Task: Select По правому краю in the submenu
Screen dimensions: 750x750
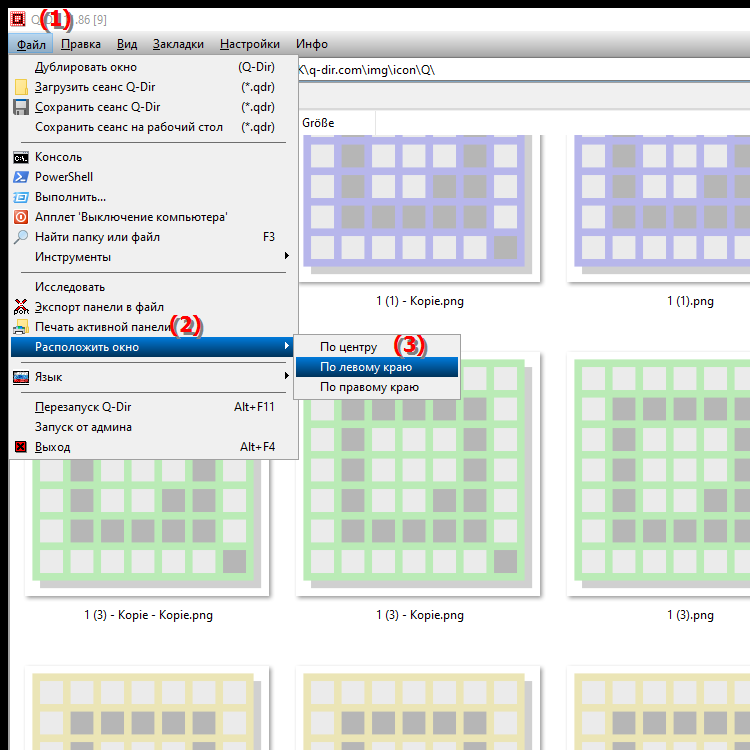Action: [x=377, y=387]
